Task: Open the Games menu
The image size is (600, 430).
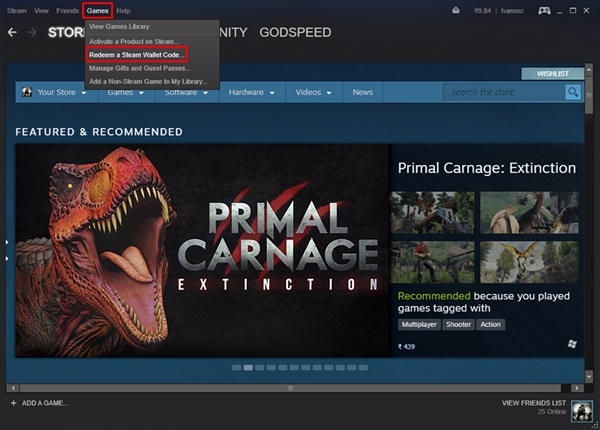Action: 98,11
